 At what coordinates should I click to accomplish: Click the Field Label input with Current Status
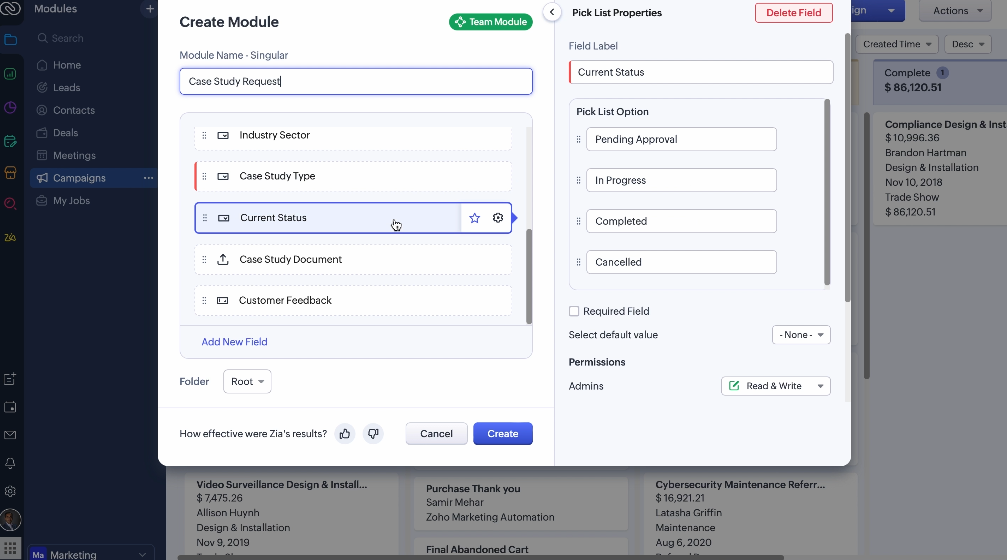pos(701,72)
